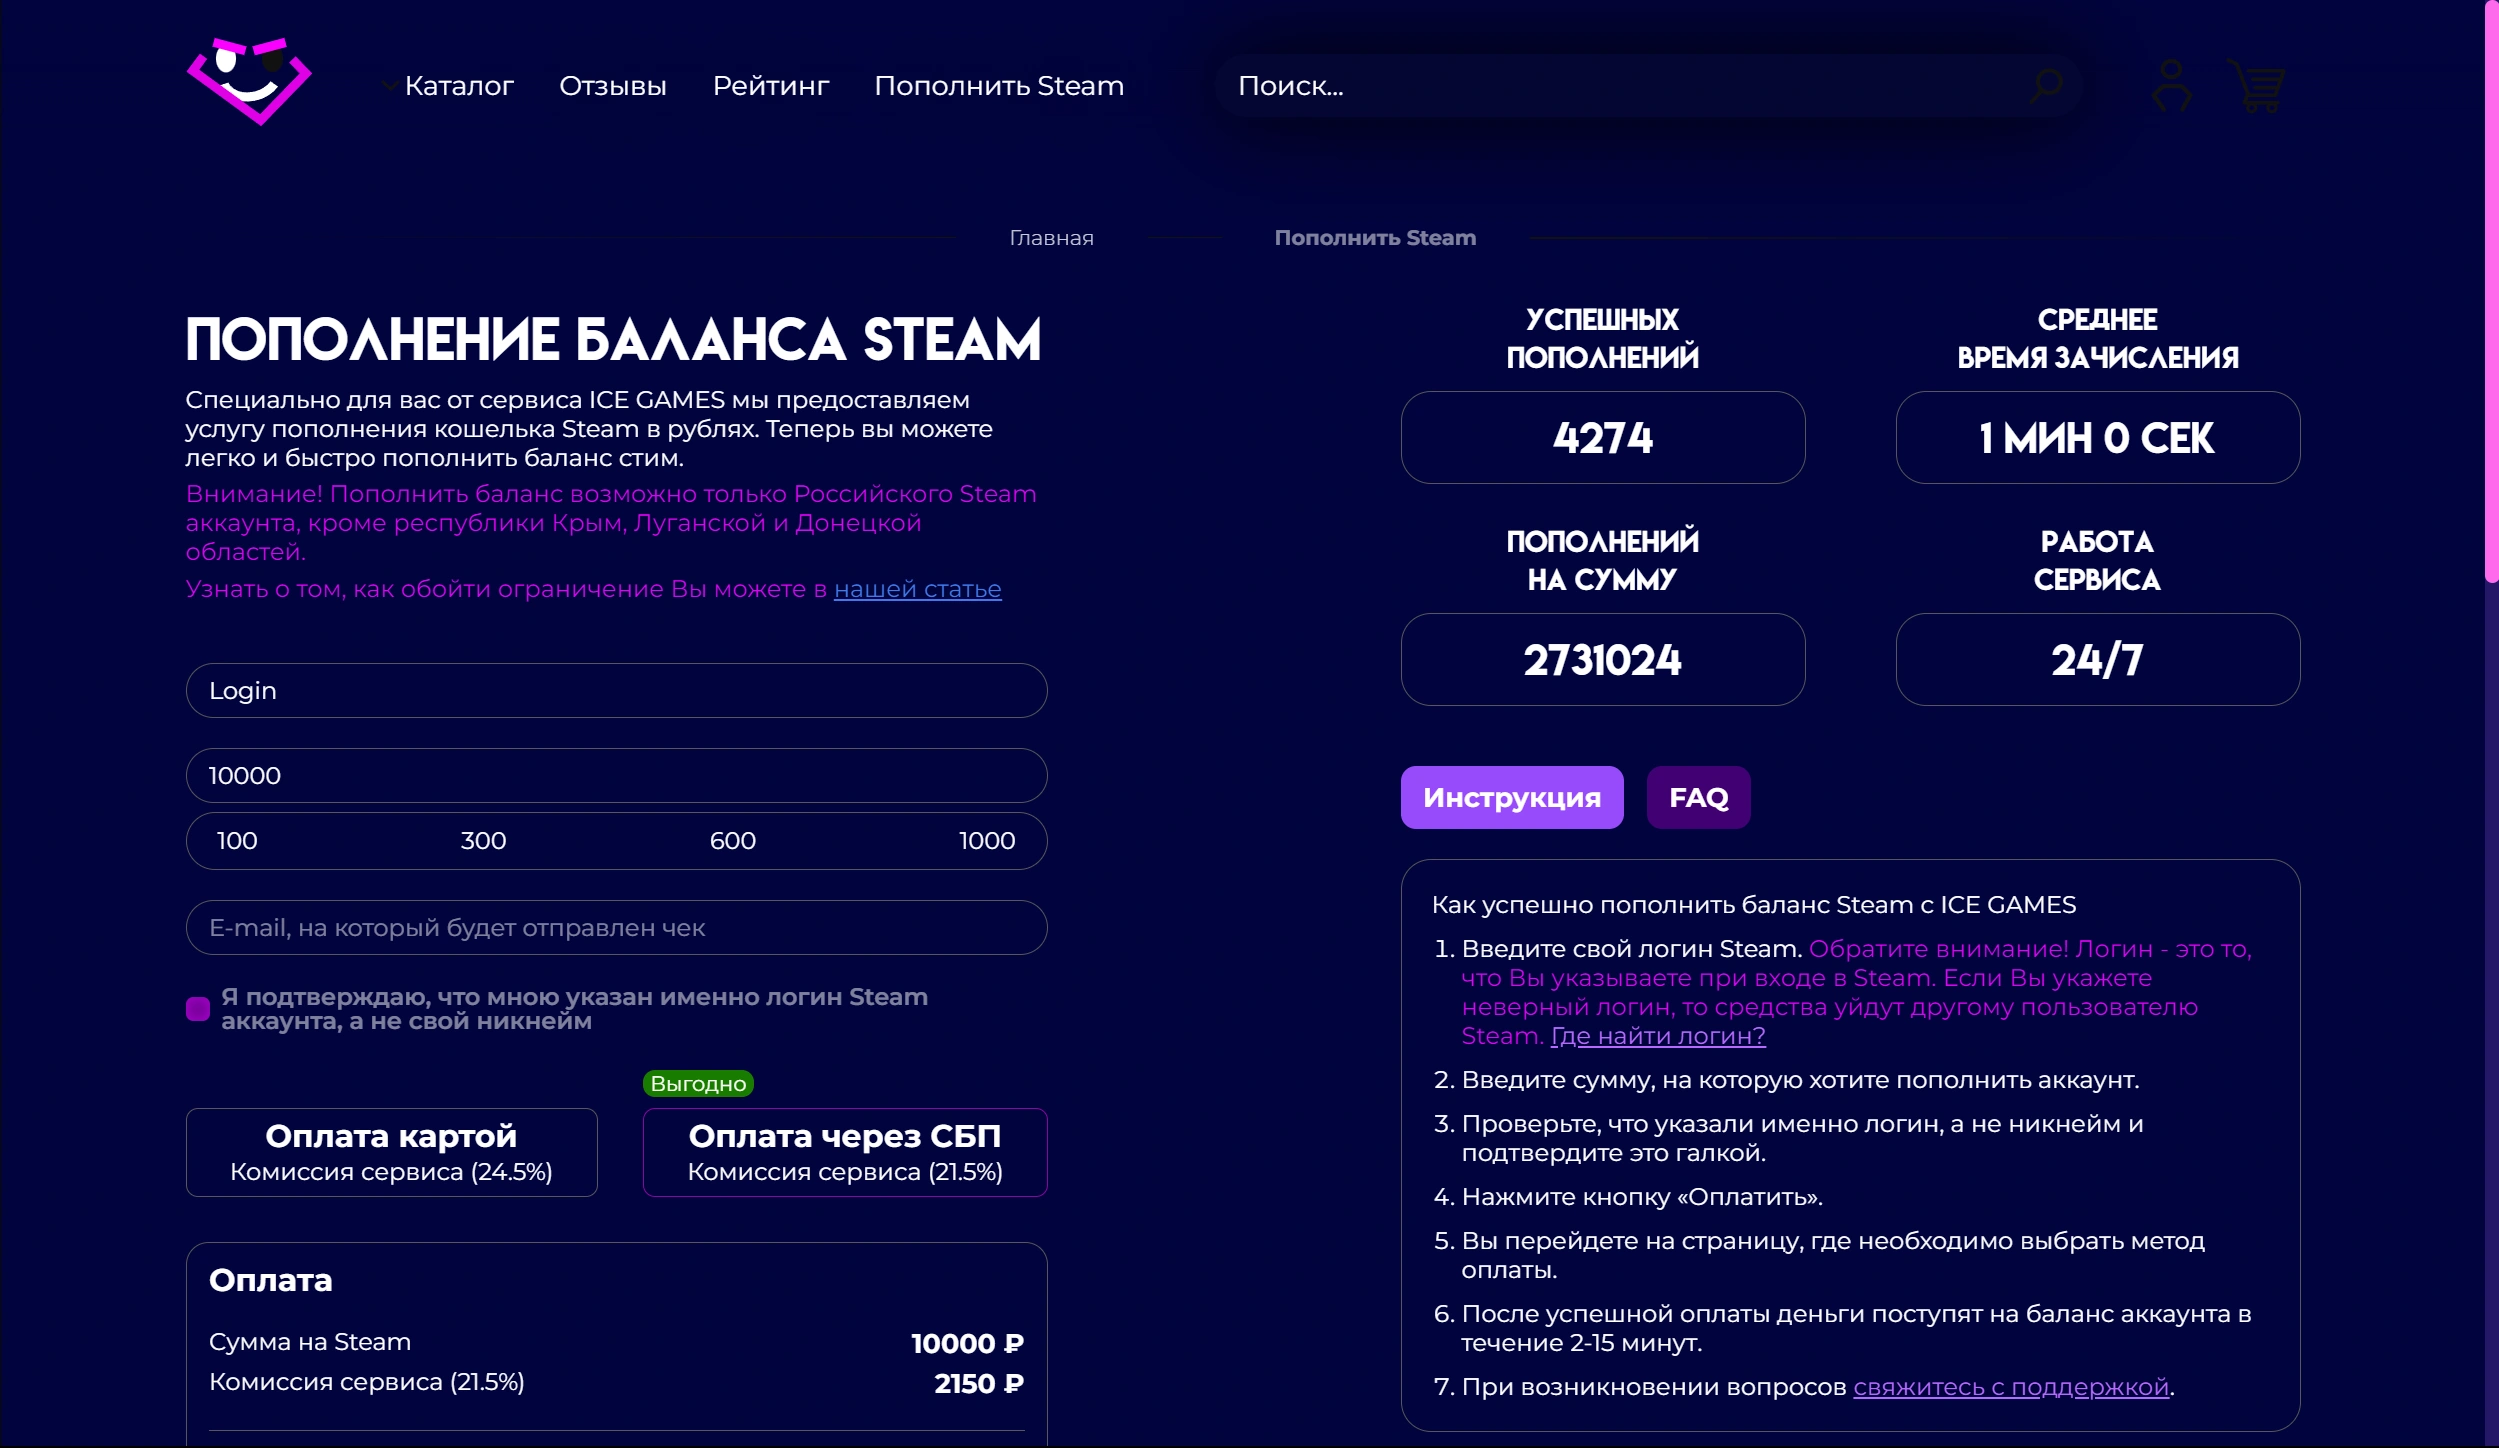2499x1448 pixels.
Task: Open the shopping cart icon
Action: point(2256,86)
